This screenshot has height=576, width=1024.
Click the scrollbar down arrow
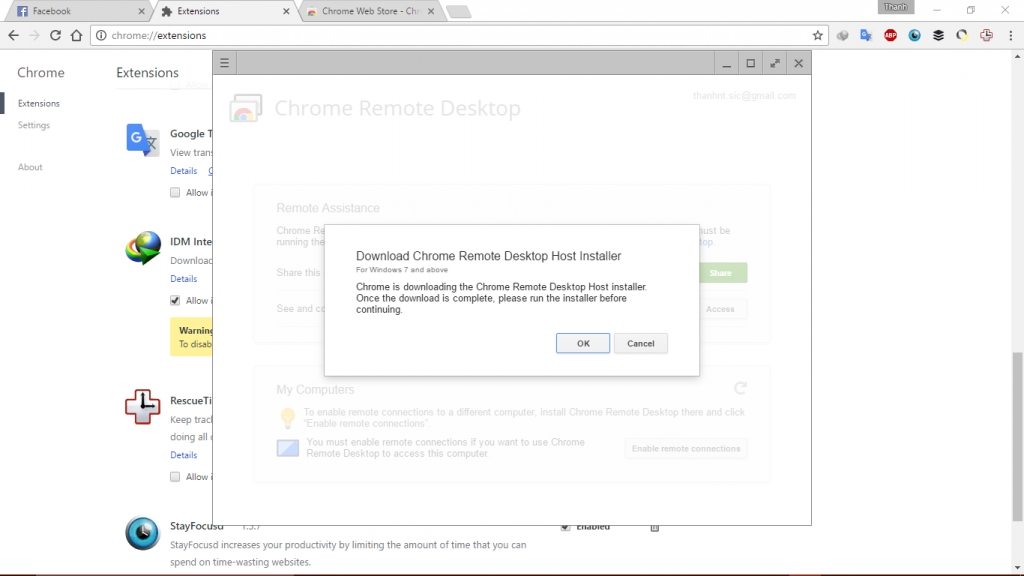coord(1017,569)
